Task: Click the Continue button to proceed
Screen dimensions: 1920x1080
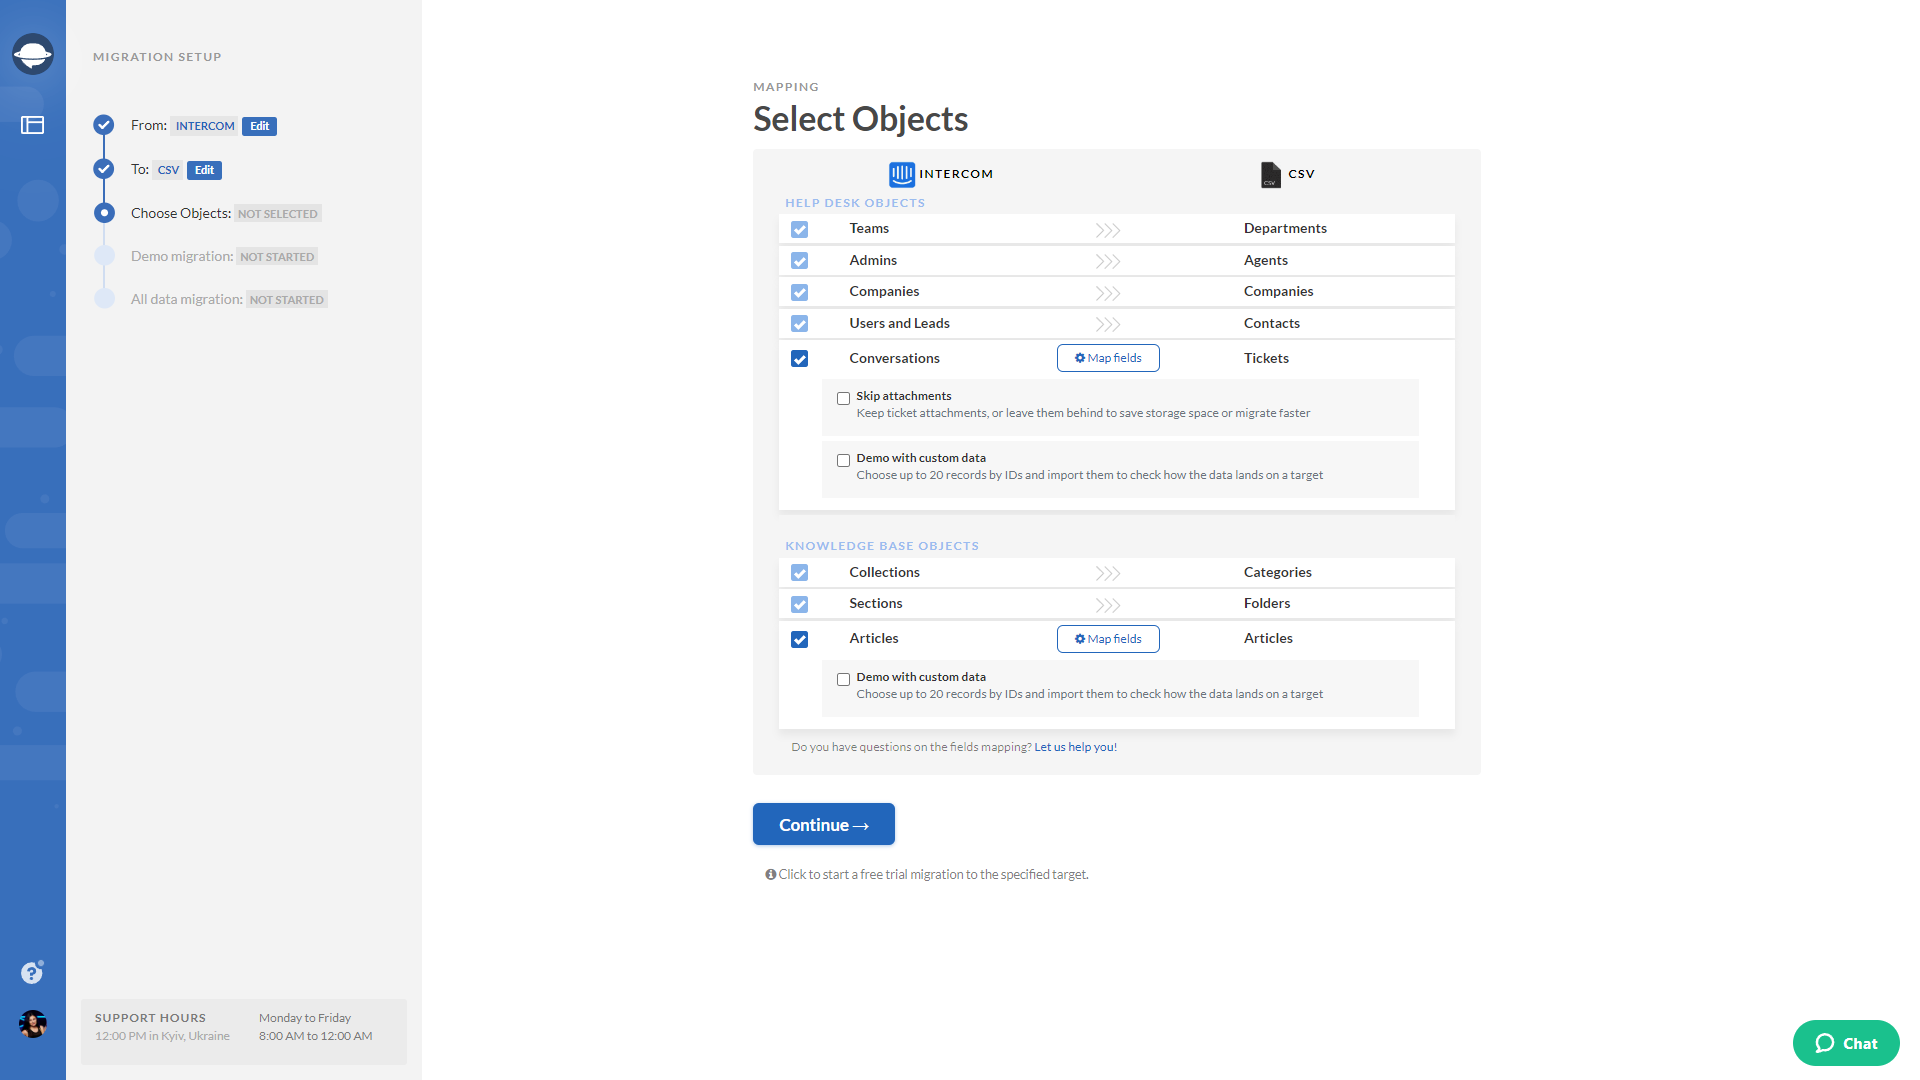Action: coord(824,824)
